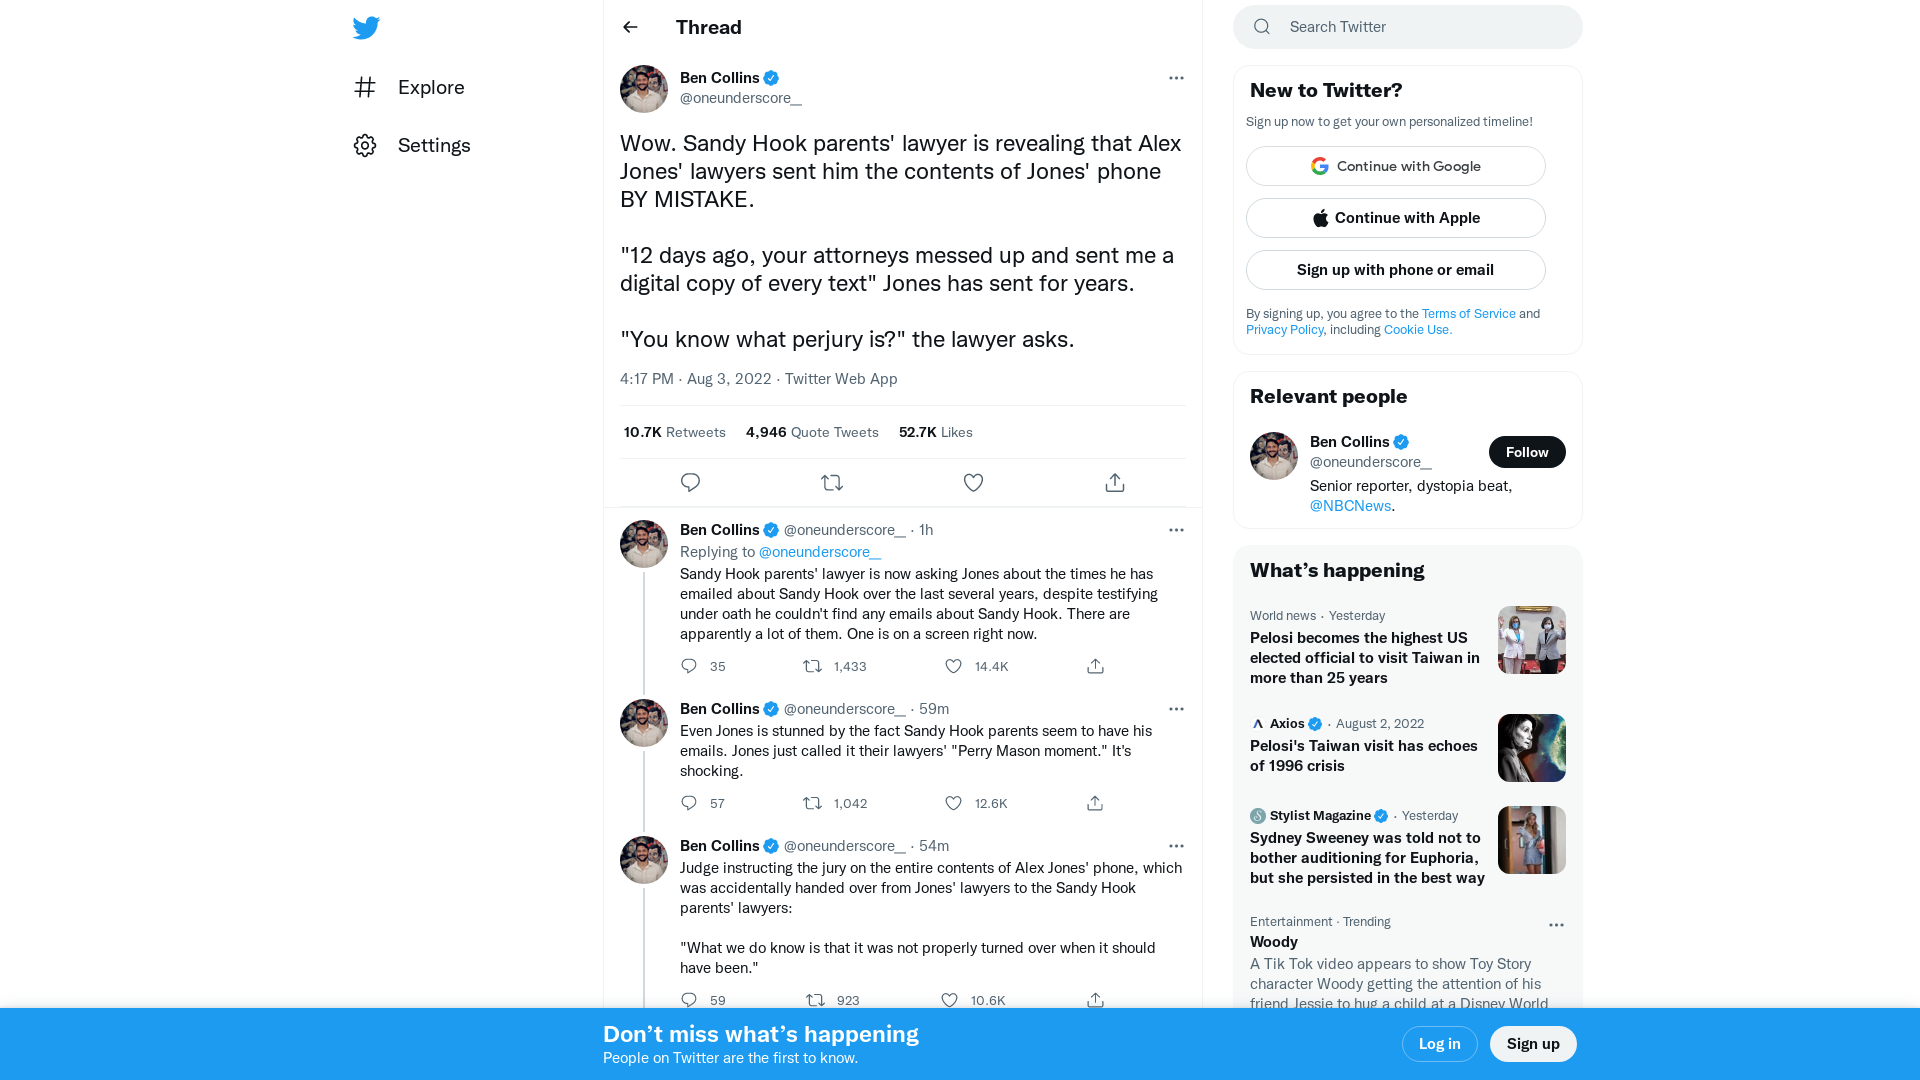
Task: Like the 'Perry Mason moment' tweet
Action: [953, 803]
